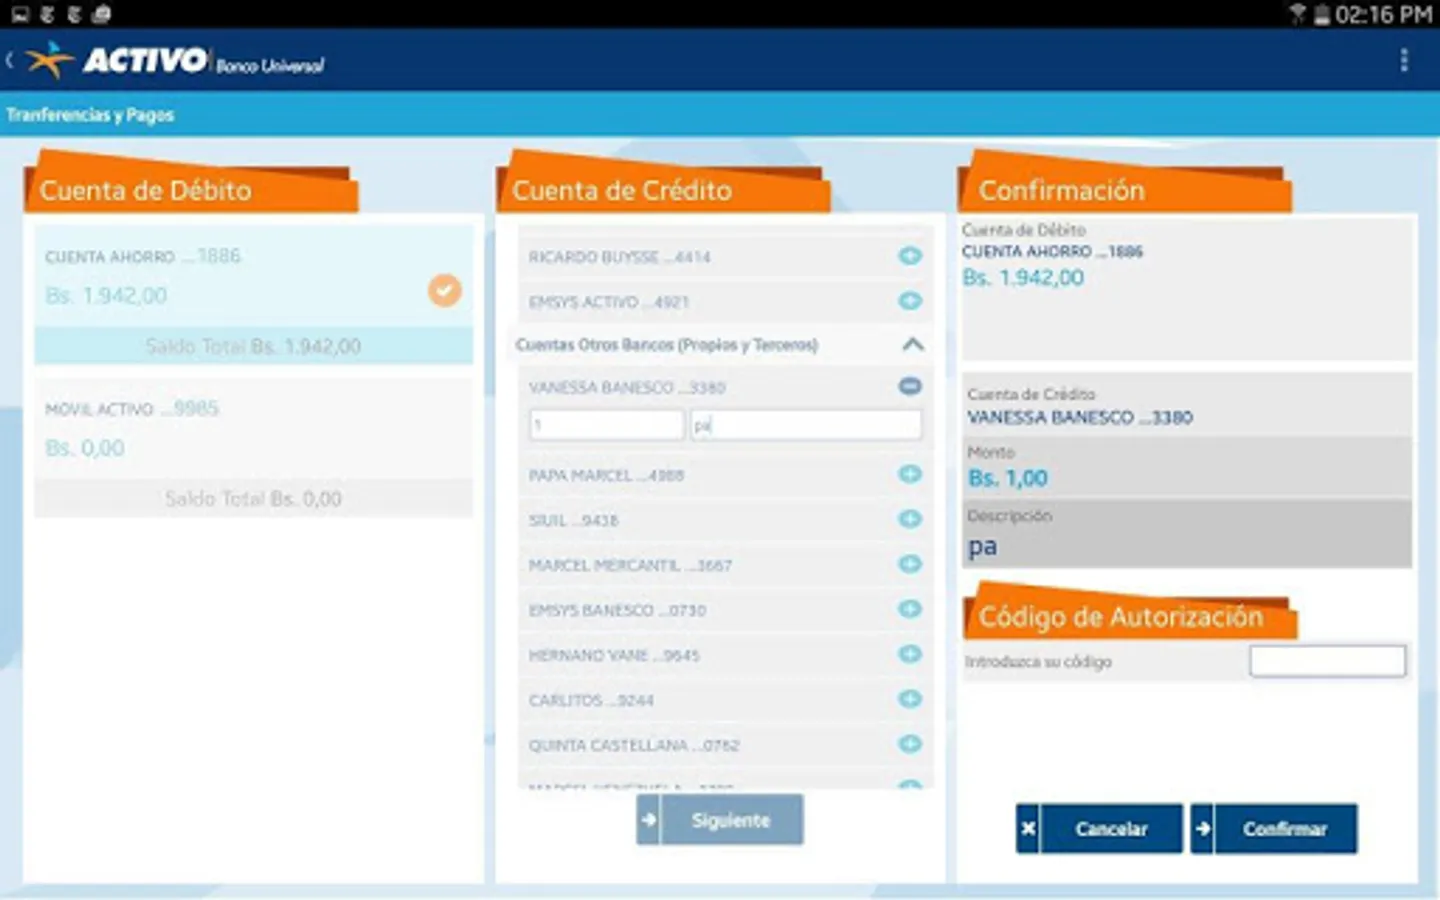This screenshot has height=900, width=1440.
Task: Add HERNANO VANE ...9645 with its plus icon
Action: (910, 654)
